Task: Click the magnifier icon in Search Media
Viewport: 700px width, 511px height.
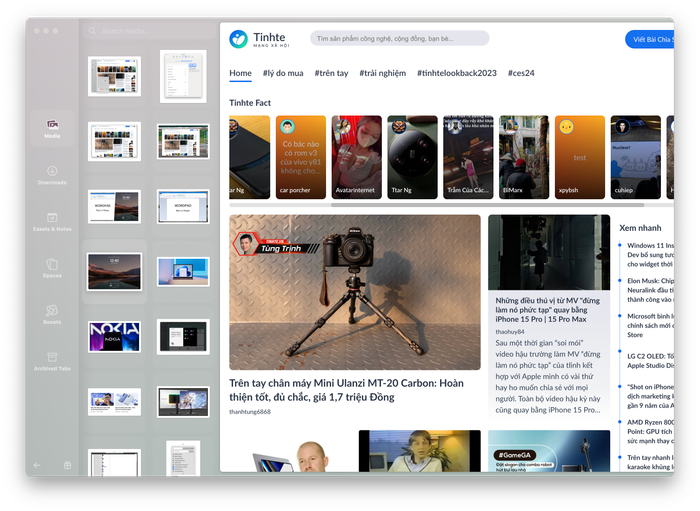Action: coord(92,31)
